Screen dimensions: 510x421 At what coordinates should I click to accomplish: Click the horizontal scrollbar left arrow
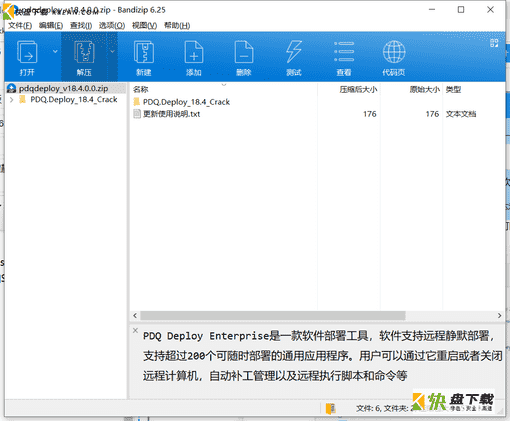click(x=135, y=315)
